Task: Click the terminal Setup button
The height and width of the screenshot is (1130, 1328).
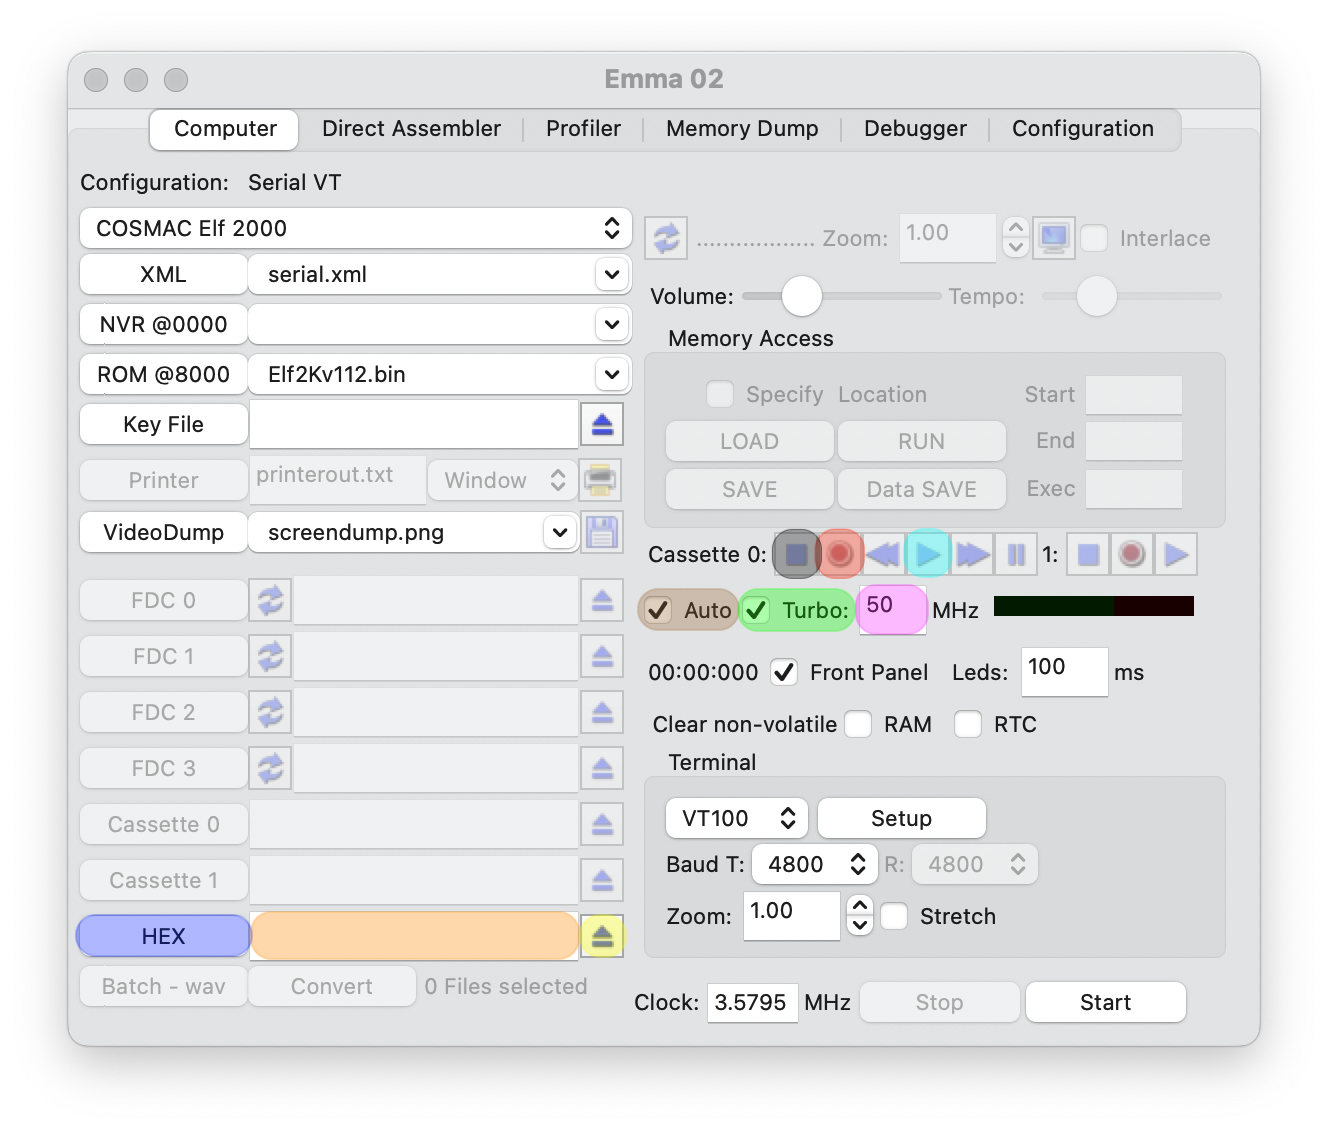Action: click(901, 818)
